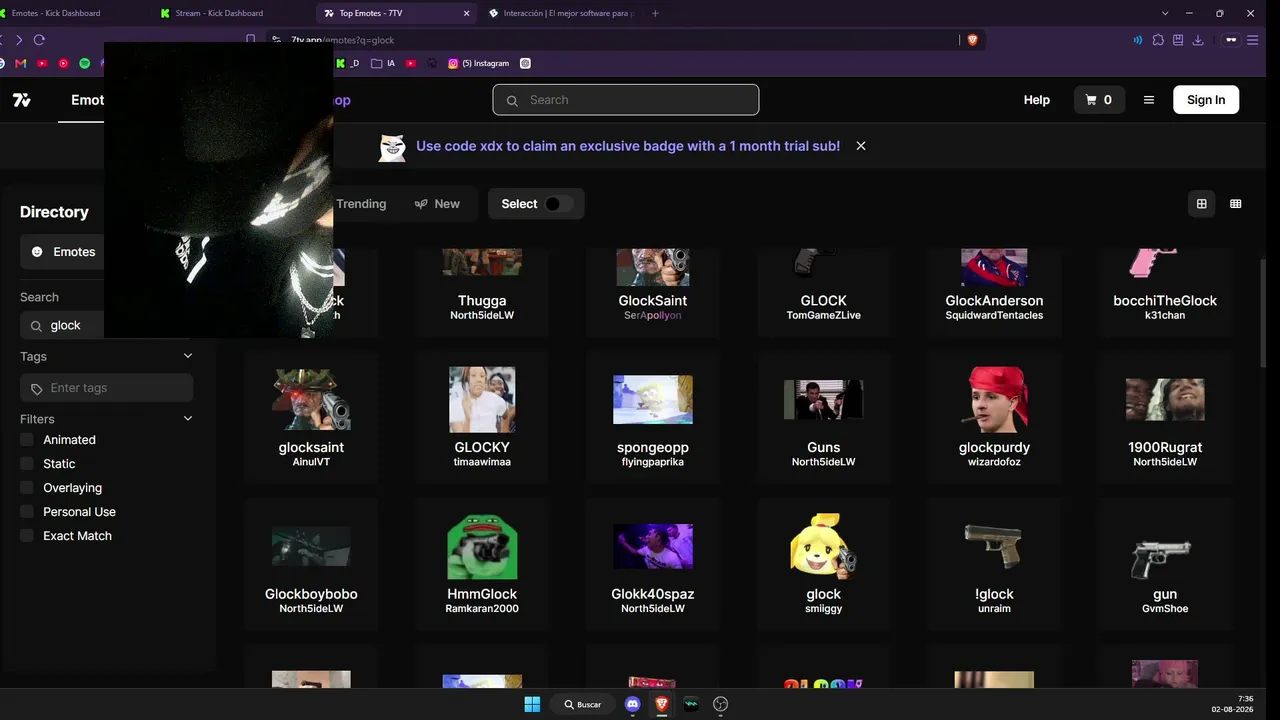This screenshot has height=720, width=1280.
Task: Open the glock emote by smiiggy
Action: pos(824,547)
